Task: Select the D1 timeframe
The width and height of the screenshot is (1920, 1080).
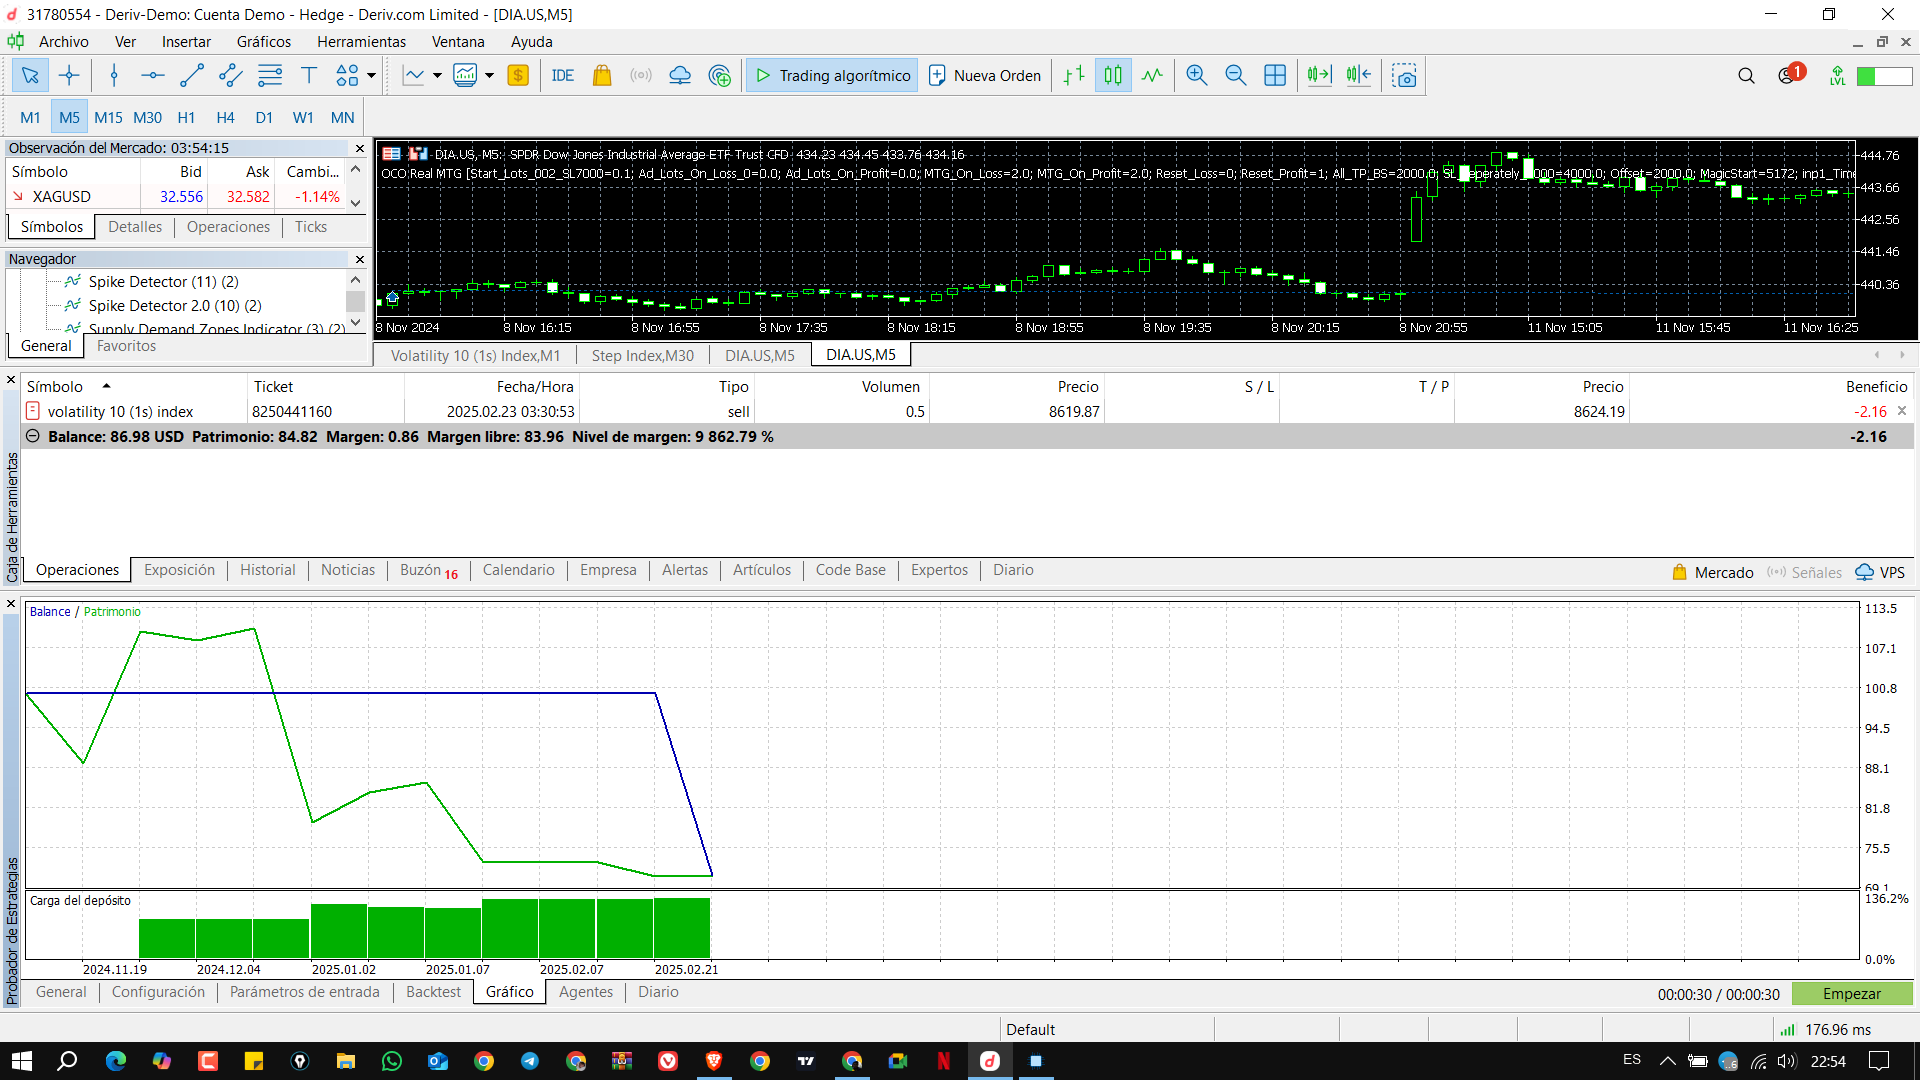Action: click(x=264, y=117)
